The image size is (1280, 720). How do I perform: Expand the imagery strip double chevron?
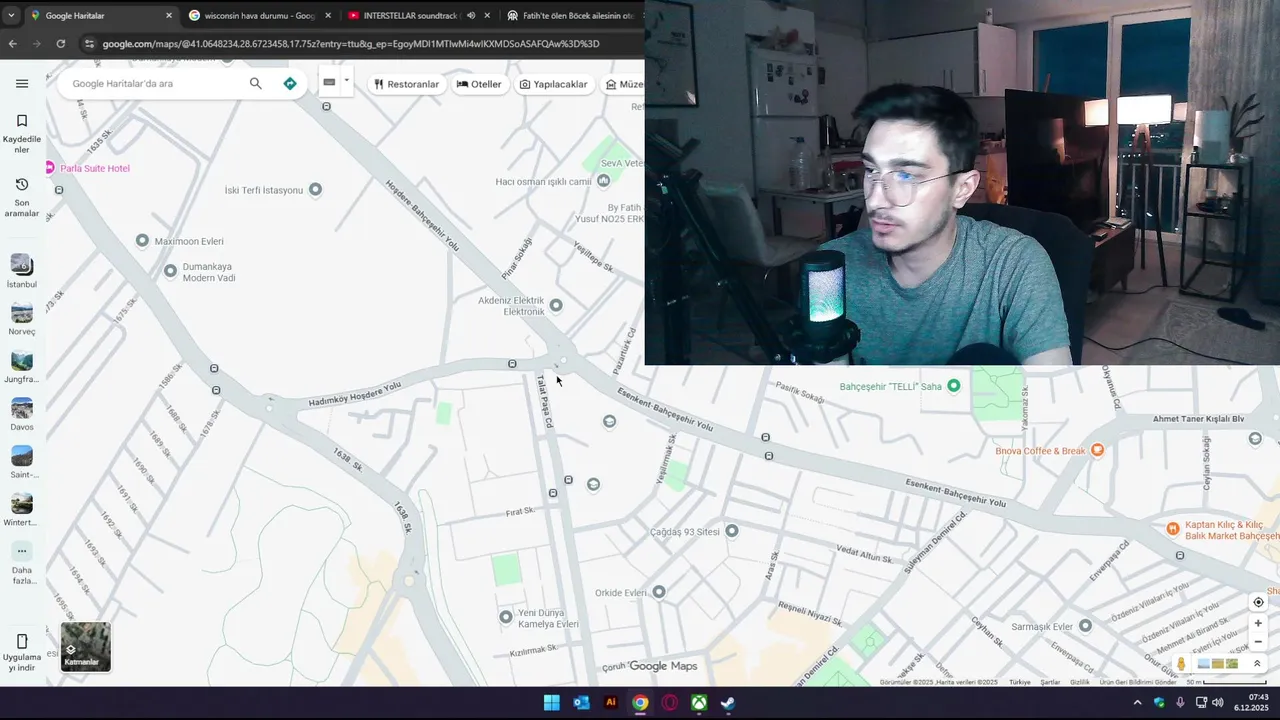1257,663
